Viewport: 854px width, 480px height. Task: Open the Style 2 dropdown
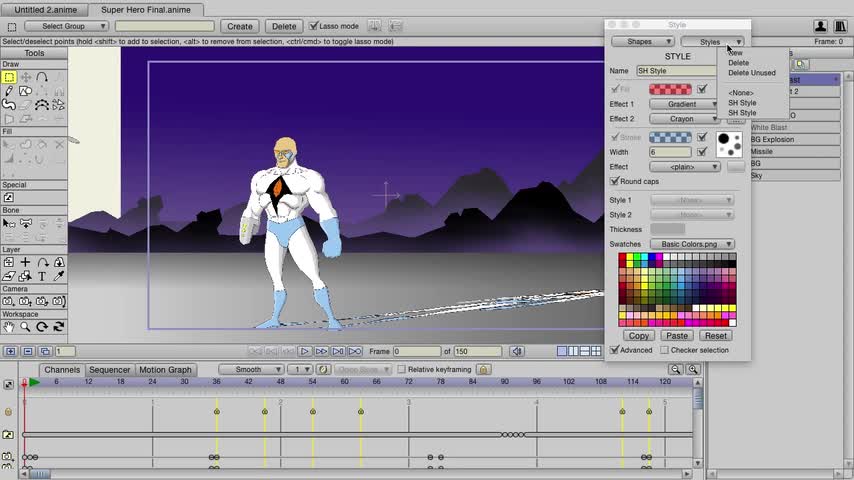coord(692,215)
